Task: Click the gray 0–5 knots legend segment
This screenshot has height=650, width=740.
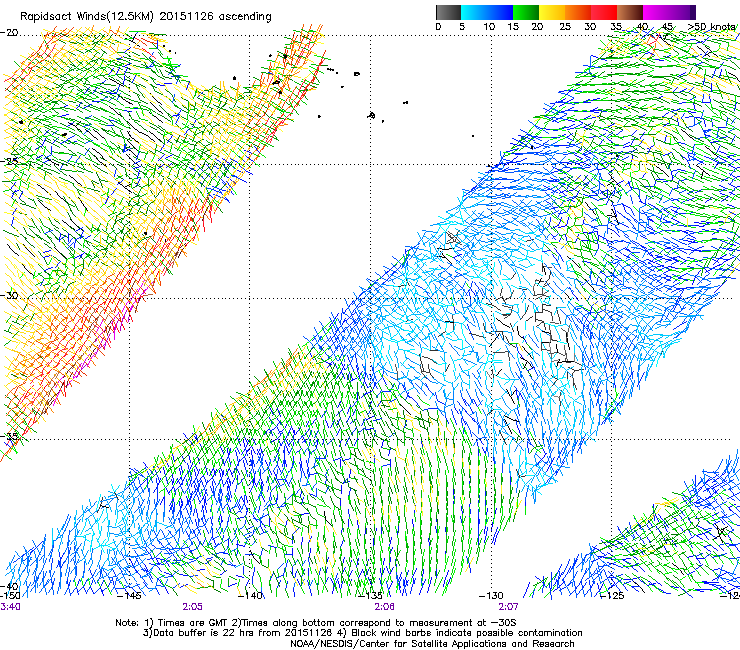Action: click(x=448, y=12)
